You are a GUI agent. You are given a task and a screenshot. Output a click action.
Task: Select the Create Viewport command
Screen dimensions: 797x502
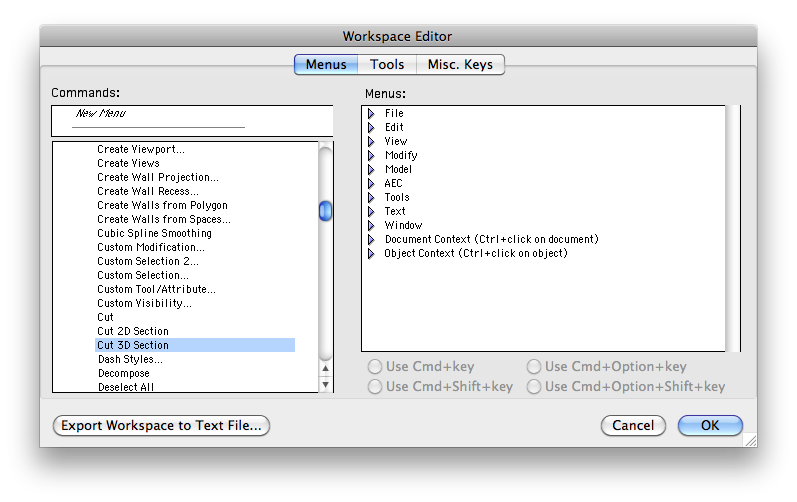click(x=141, y=149)
